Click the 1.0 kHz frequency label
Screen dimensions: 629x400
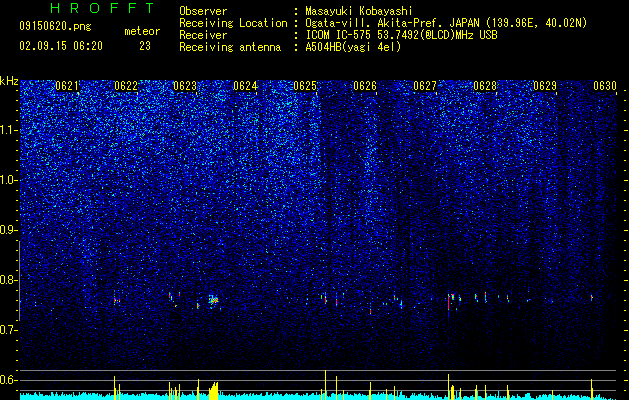(9, 180)
